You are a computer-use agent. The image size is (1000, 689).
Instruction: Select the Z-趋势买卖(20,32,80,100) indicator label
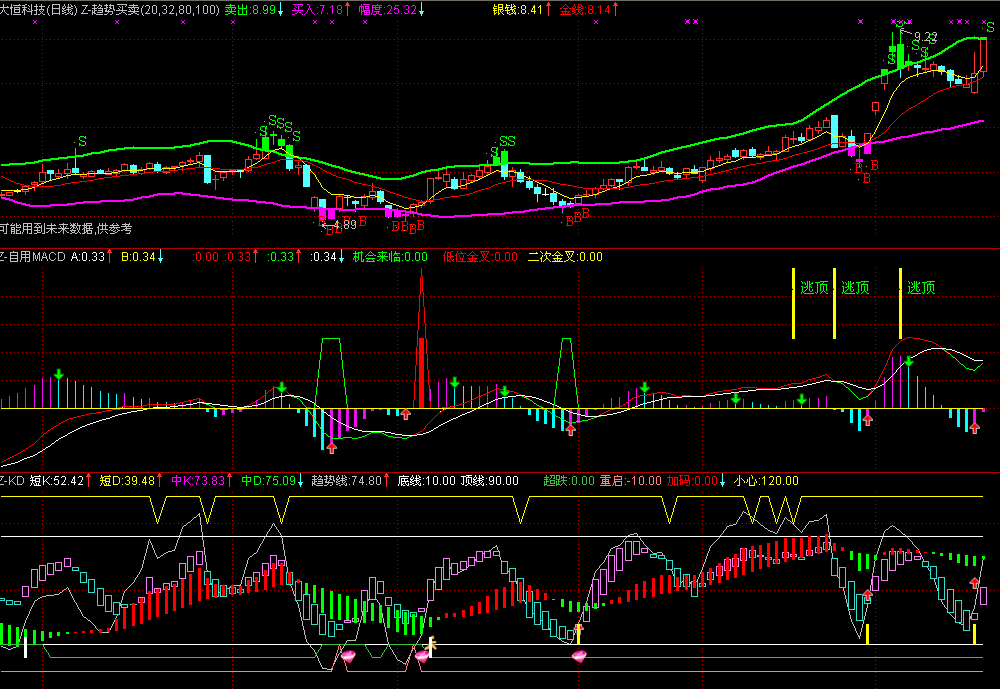[x=151, y=10]
